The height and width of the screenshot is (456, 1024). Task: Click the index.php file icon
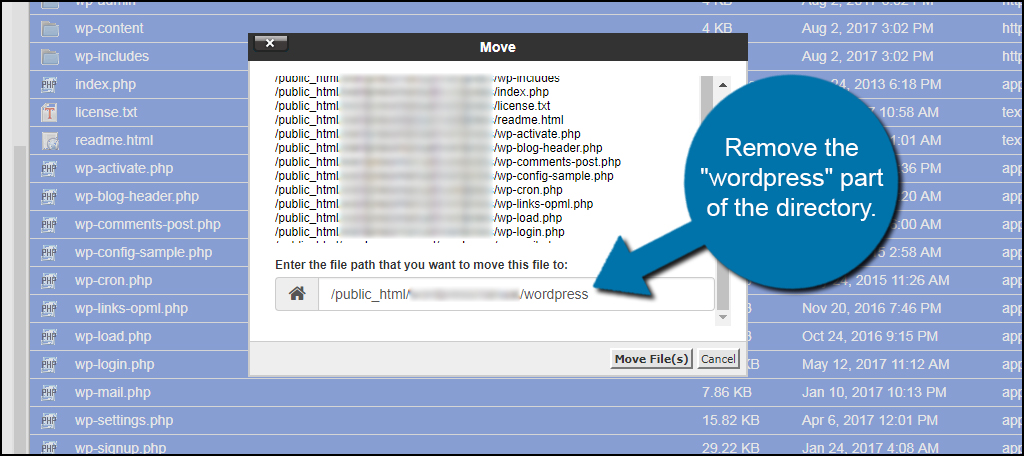click(x=50, y=84)
